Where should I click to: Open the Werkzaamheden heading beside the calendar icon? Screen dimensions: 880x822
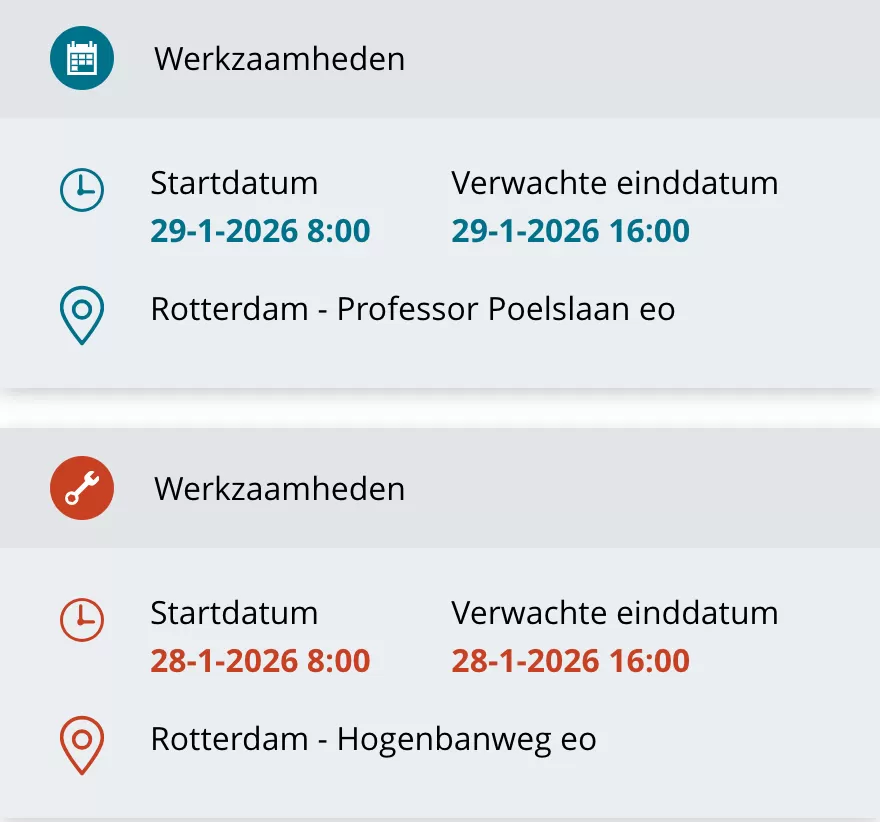pos(279,59)
